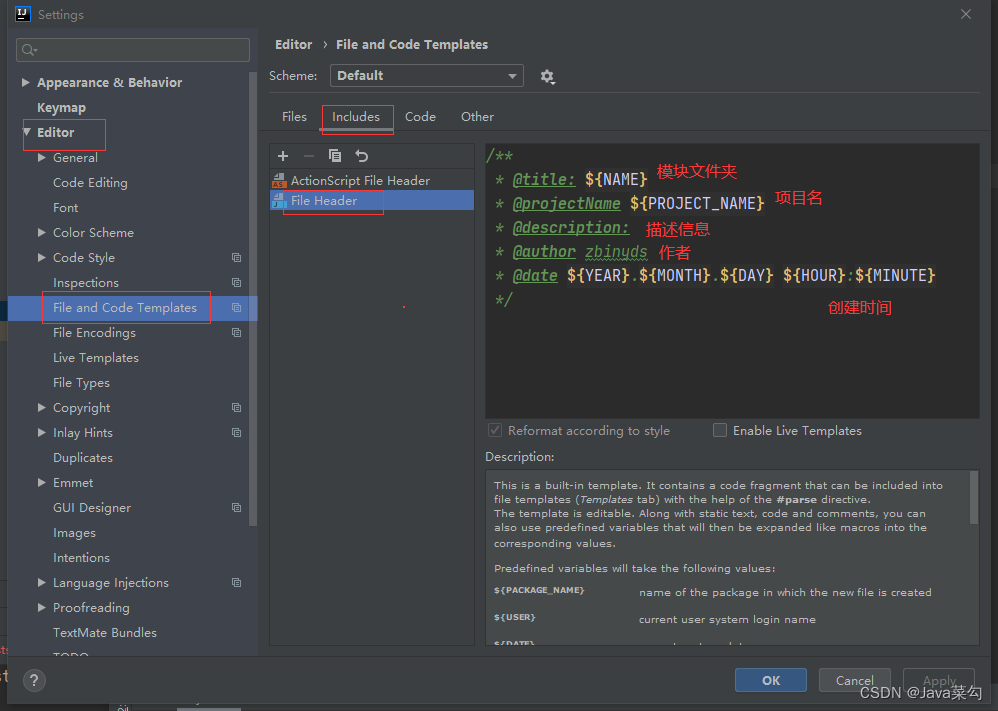998x711 pixels.
Task: Toggle Reformat according to style checkbox
Action: (495, 430)
